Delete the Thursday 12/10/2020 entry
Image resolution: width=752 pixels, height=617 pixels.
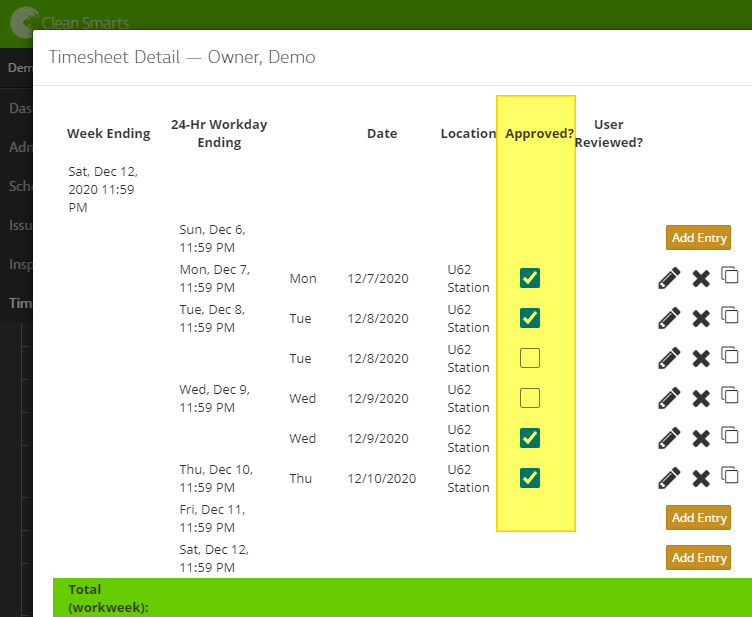[x=701, y=478]
